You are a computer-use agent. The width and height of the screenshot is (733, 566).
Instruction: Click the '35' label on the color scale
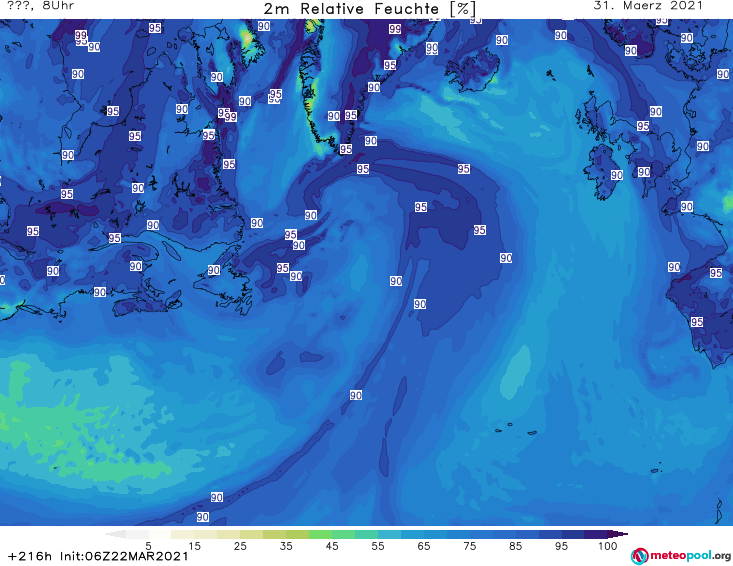(x=286, y=545)
